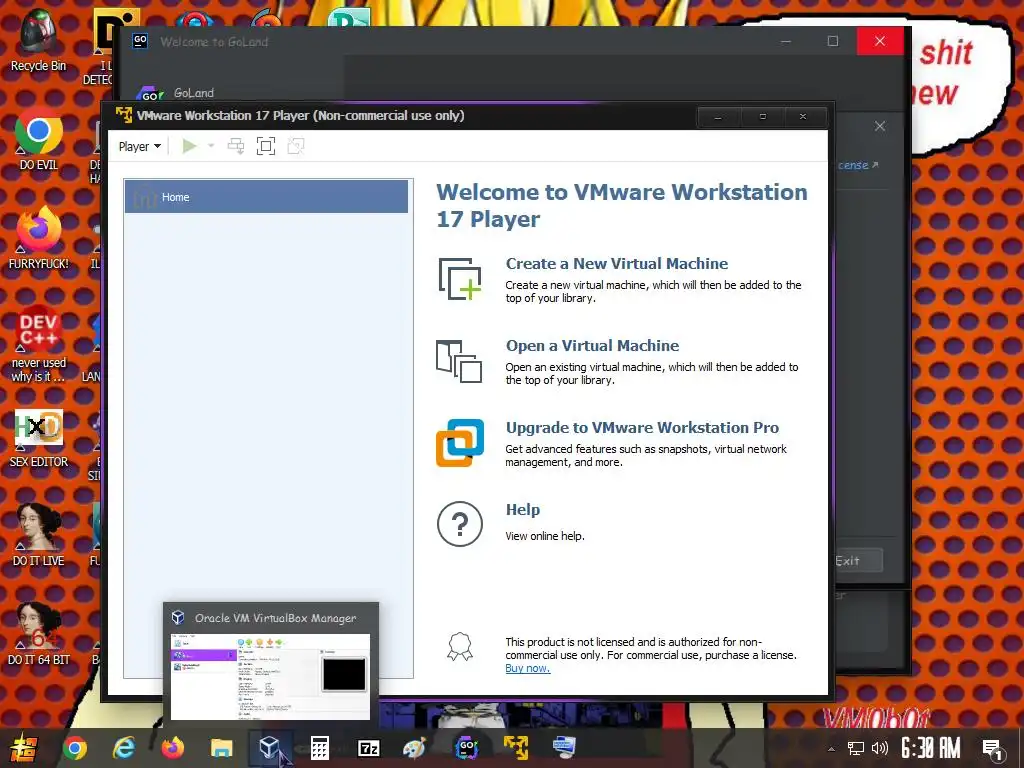Select the DO IT LIVE desktop icon

39,534
